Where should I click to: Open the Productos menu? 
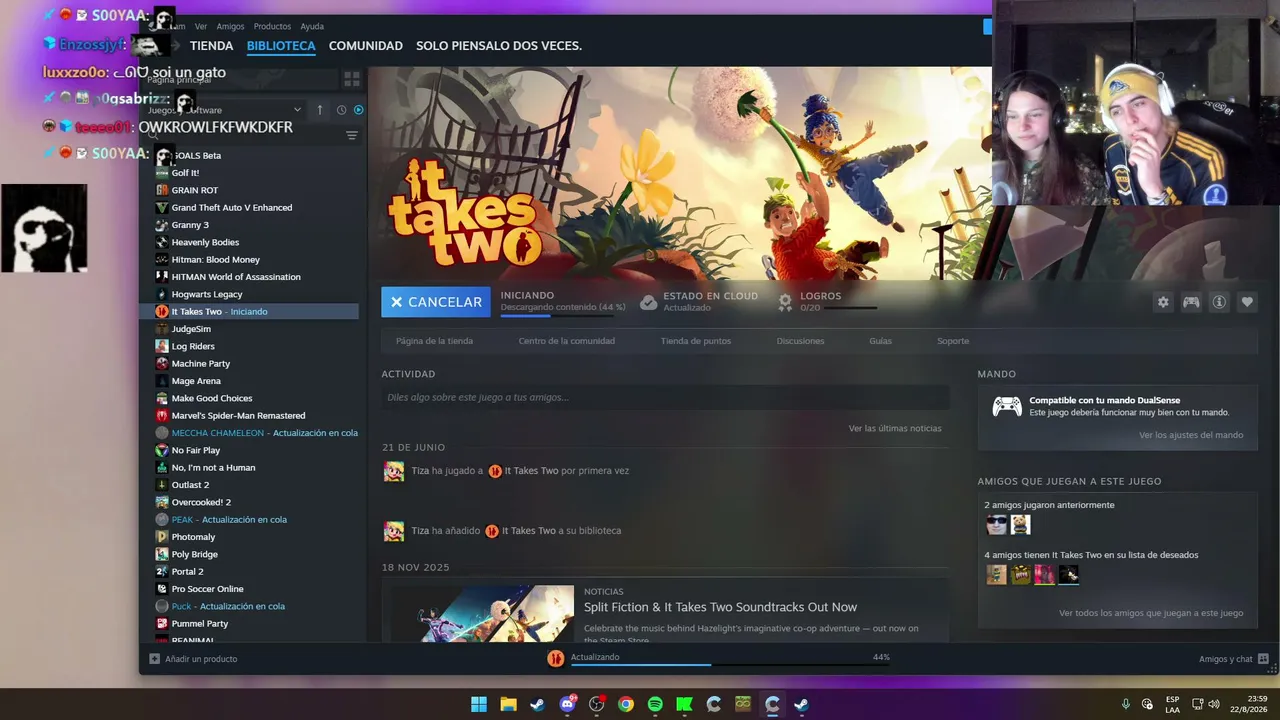coord(272,26)
